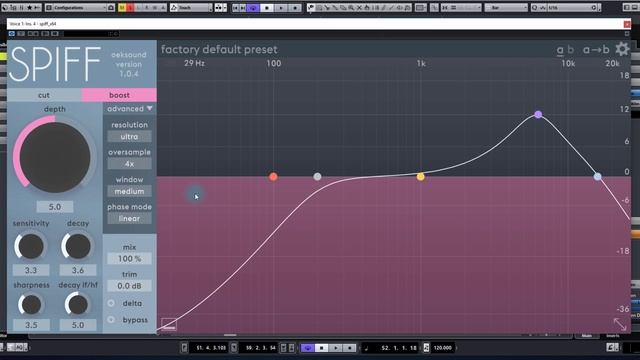Change phase mode from linear
640x360 pixels.
click(129, 218)
